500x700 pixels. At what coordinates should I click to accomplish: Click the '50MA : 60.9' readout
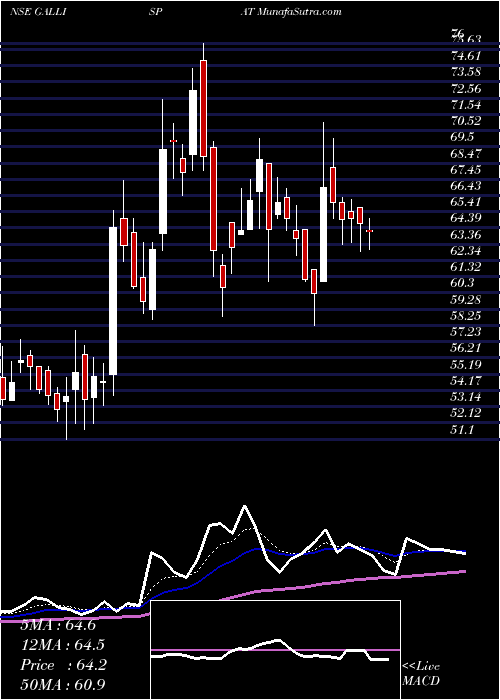[62, 685]
